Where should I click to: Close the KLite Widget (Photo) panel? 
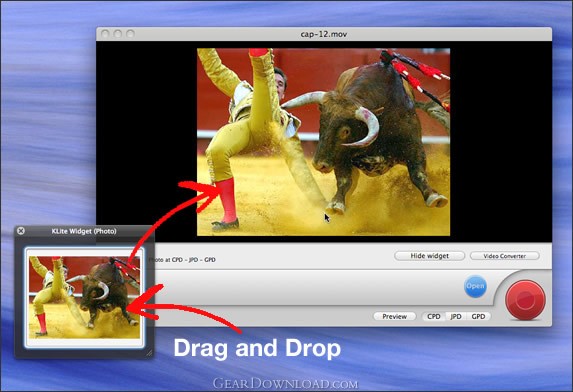coord(21,231)
